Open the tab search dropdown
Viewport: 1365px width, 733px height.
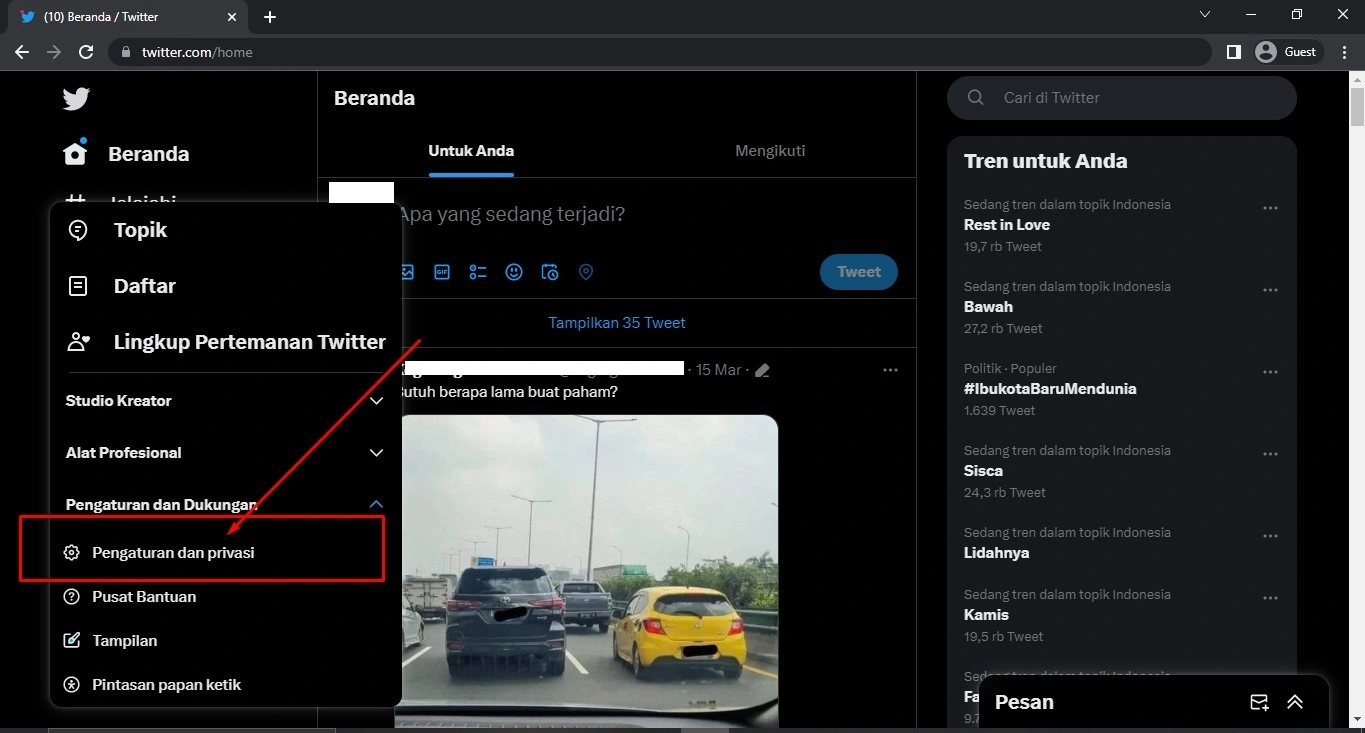coord(1205,15)
